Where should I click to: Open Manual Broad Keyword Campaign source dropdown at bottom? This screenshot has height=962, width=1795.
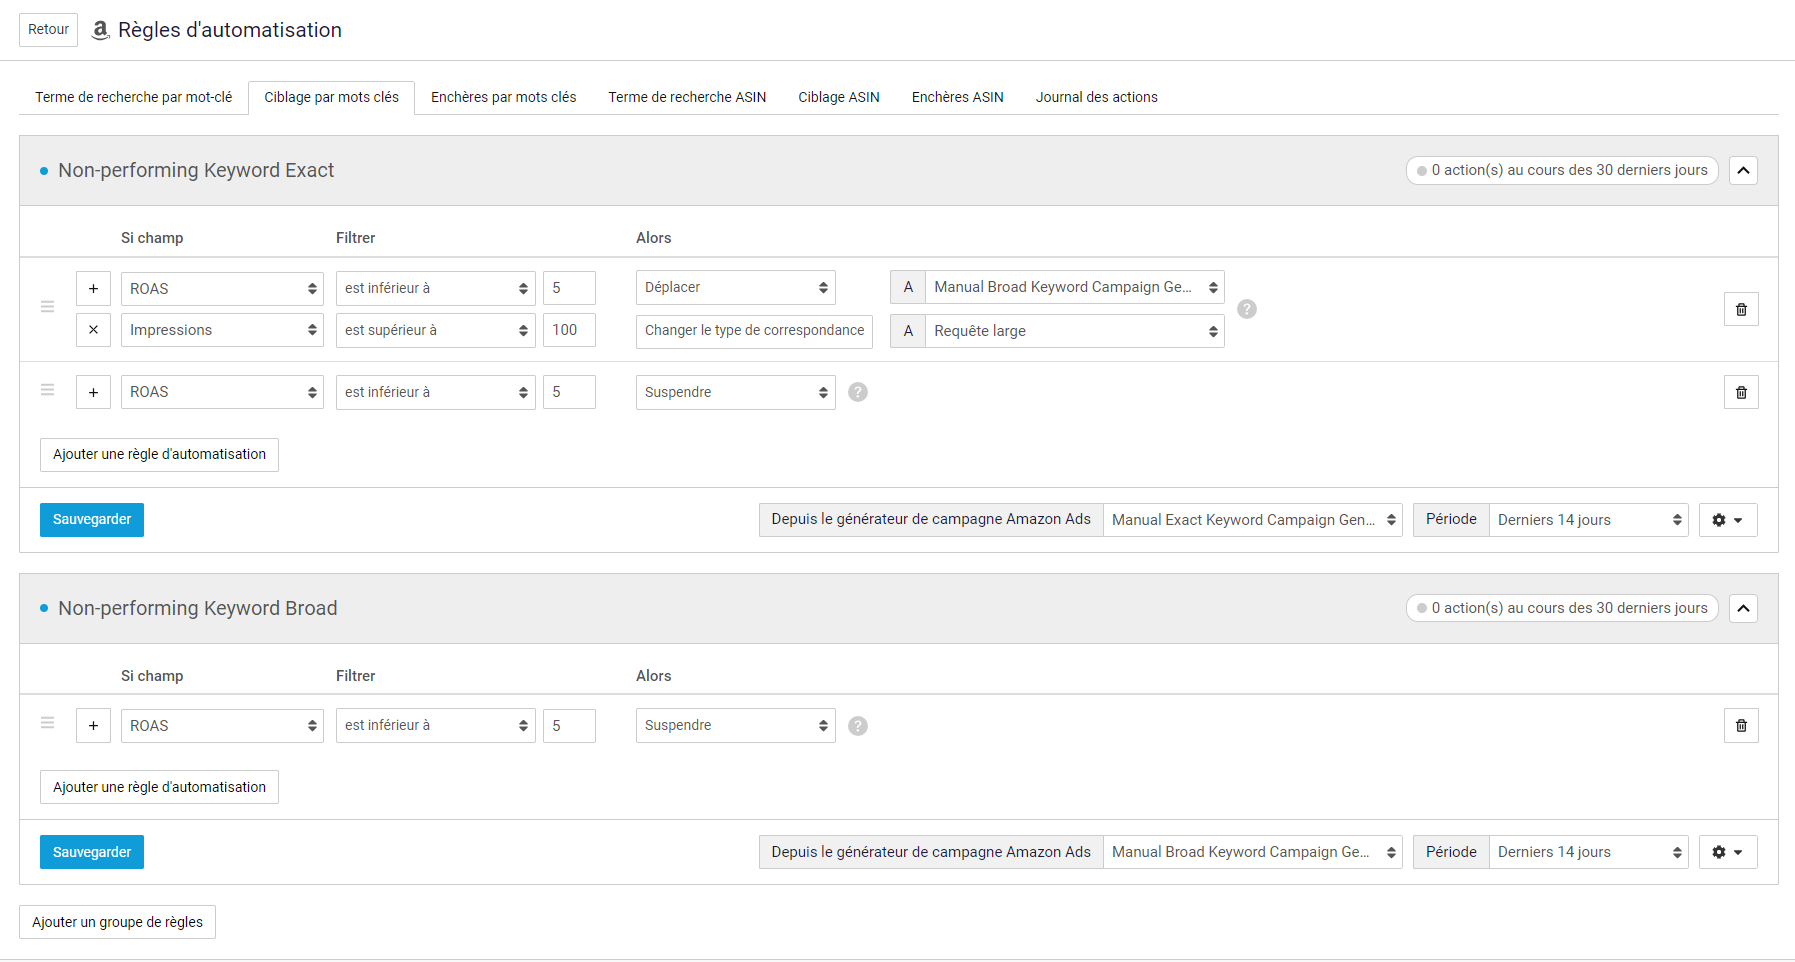1253,852
